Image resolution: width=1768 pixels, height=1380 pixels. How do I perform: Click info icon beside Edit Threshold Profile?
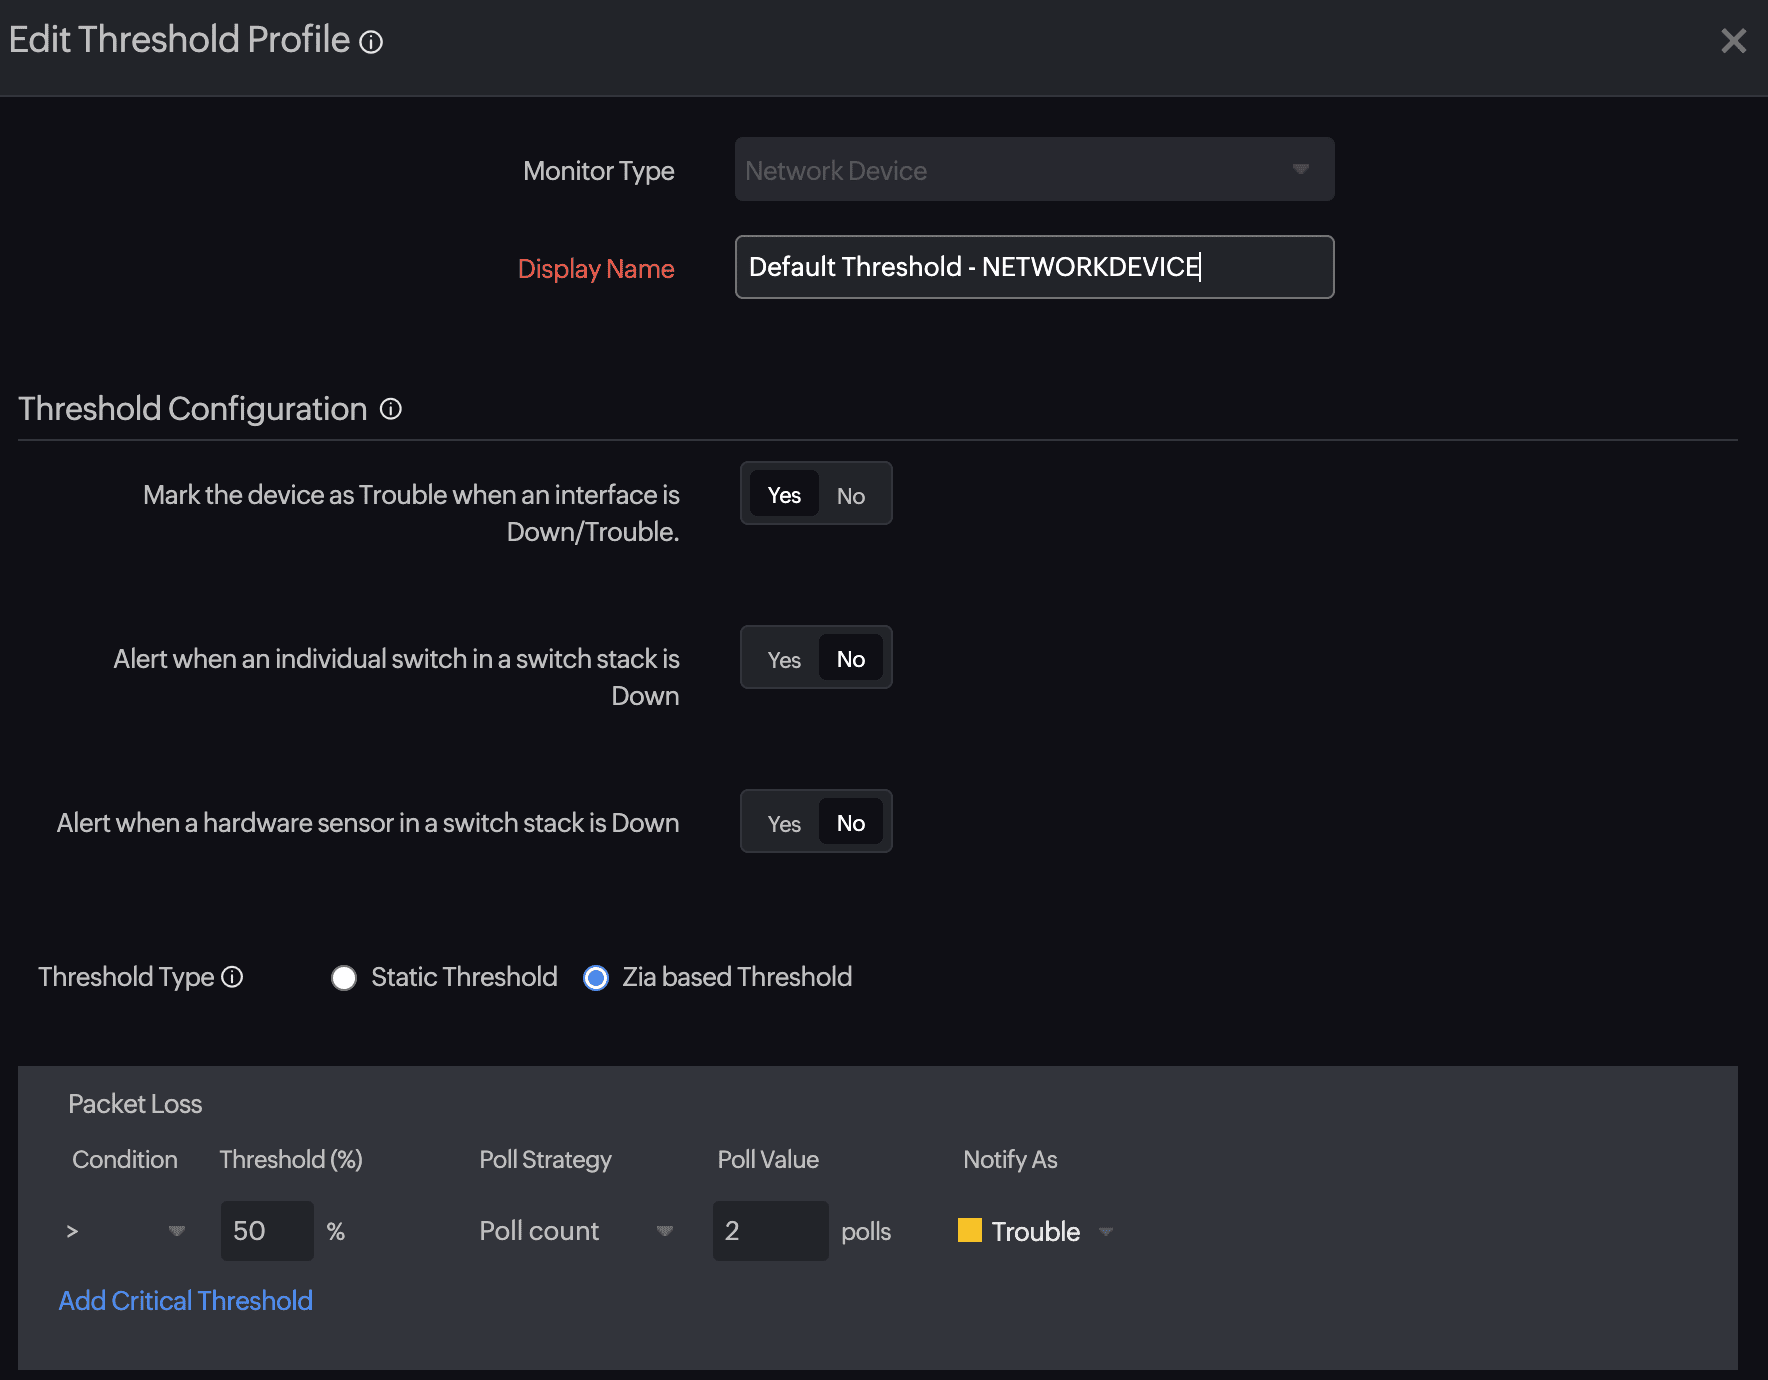tap(371, 42)
